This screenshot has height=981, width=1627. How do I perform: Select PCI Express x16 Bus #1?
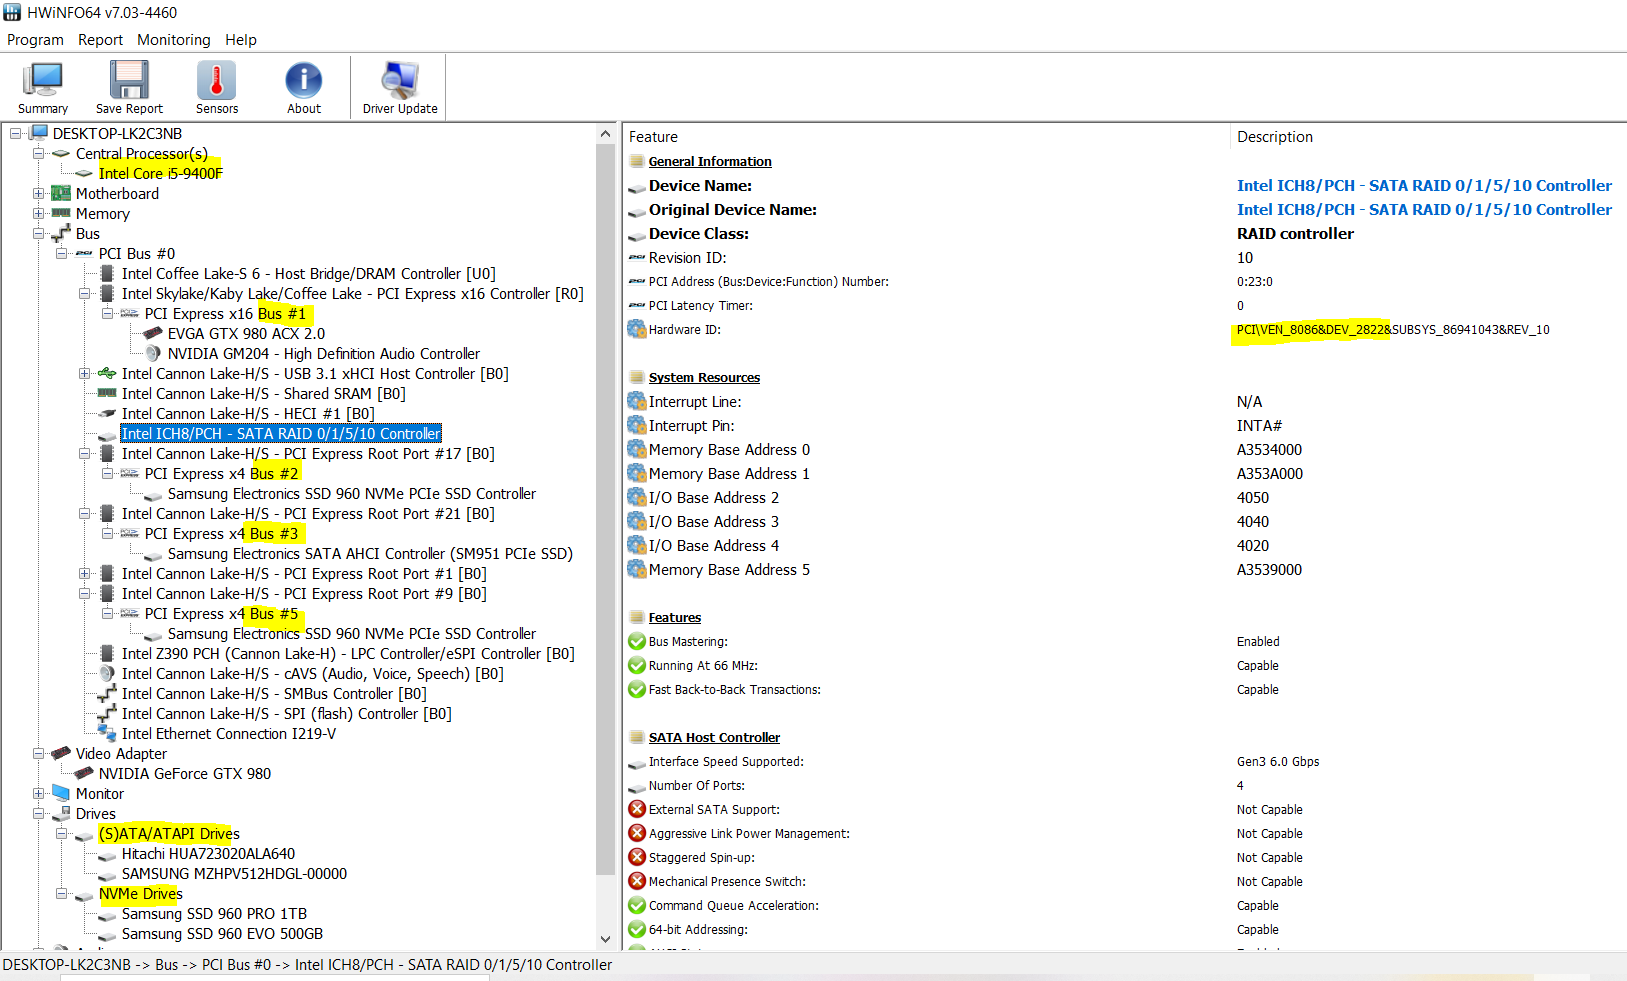coord(225,313)
